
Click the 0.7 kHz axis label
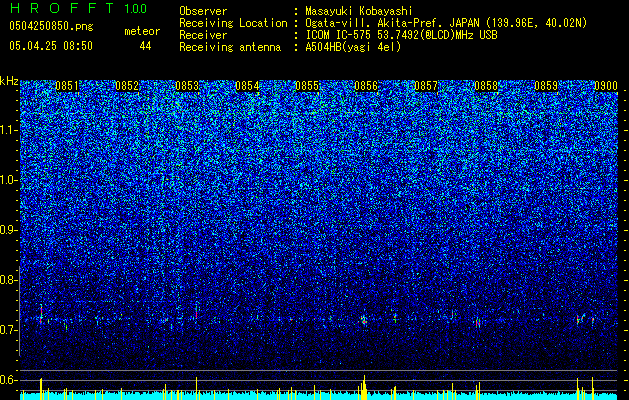pyautogui.click(x=9, y=330)
